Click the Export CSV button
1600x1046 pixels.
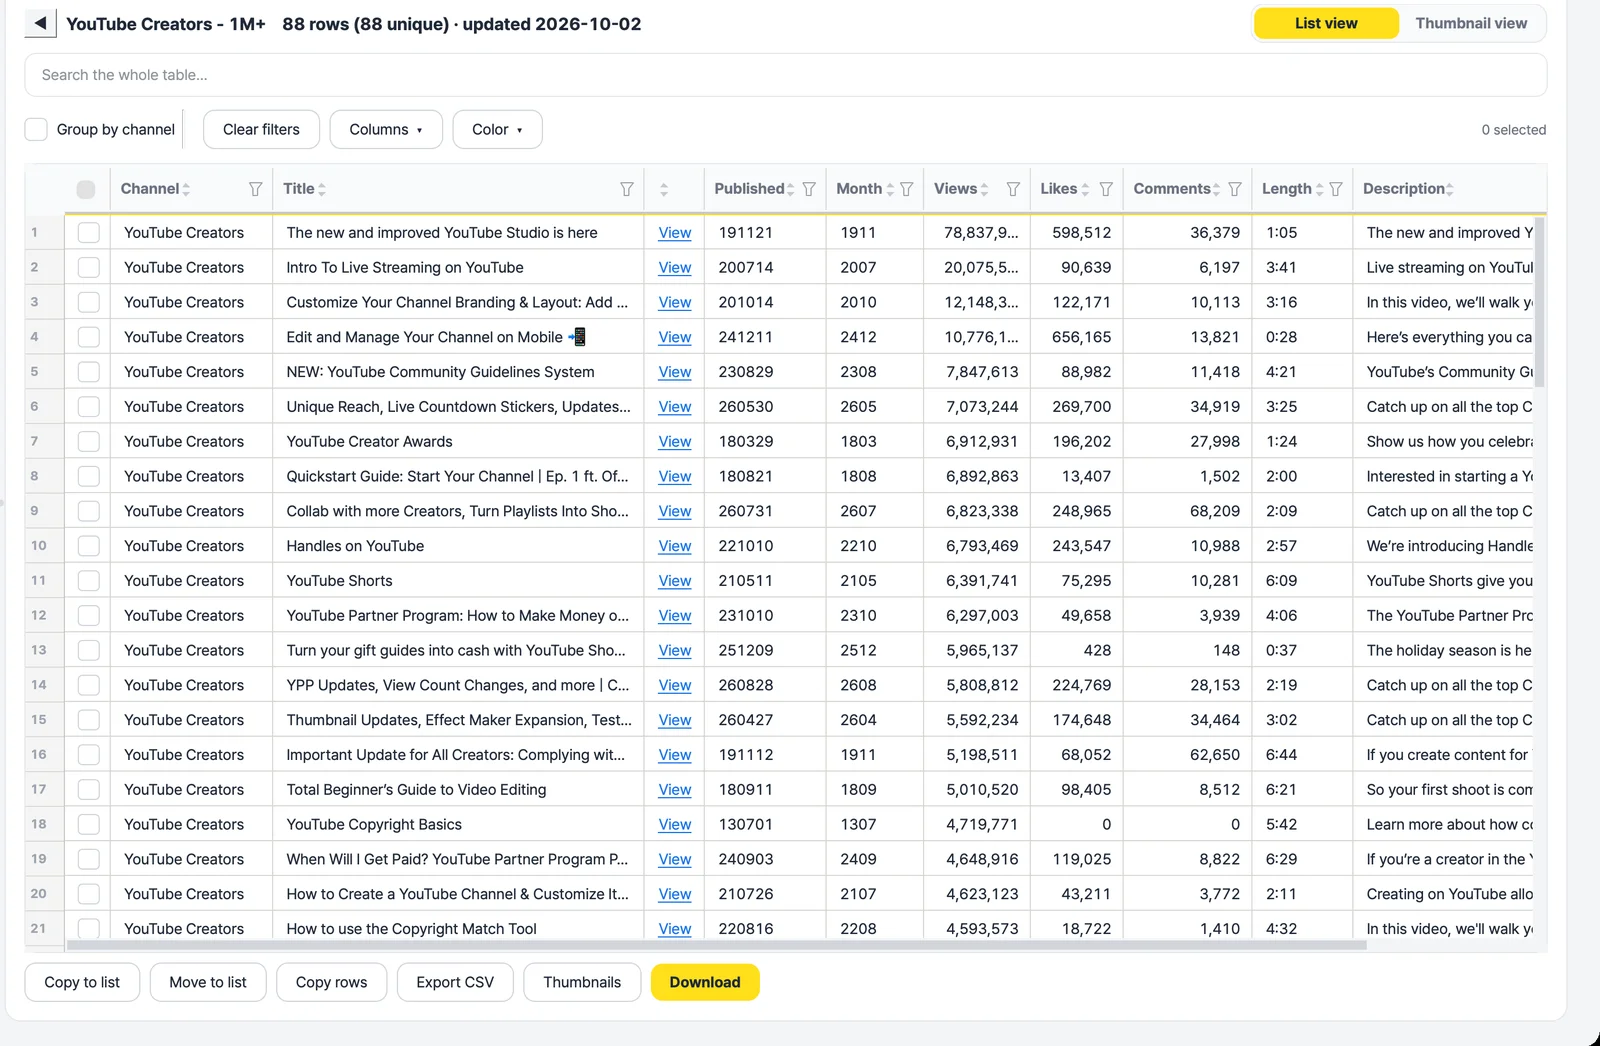(455, 982)
